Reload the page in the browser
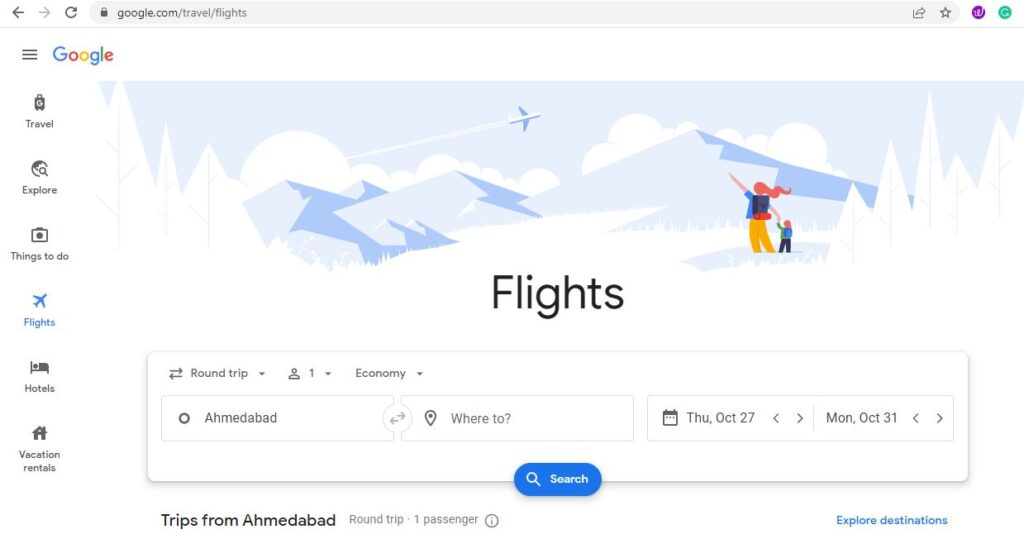The width and height of the screenshot is (1024, 539). pyautogui.click(x=71, y=12)
